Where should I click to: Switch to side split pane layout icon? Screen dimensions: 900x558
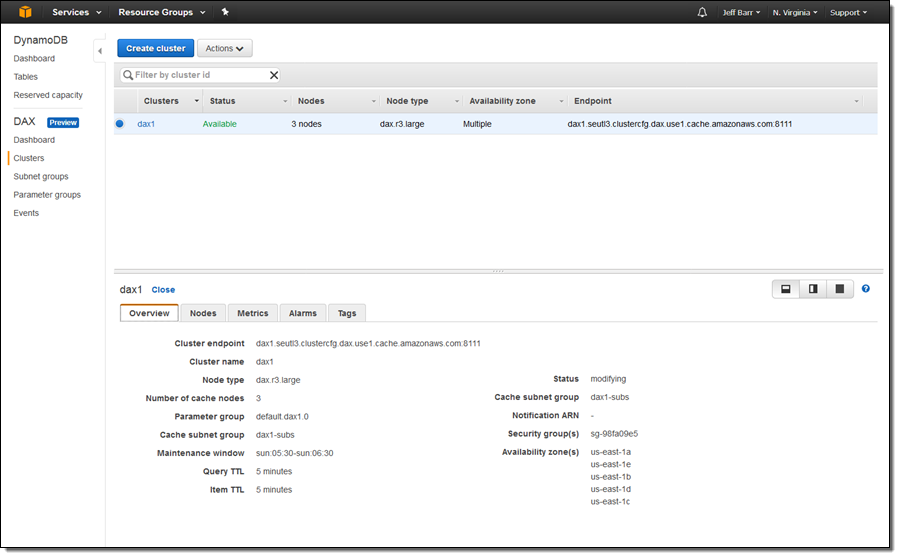coord(813,289)
